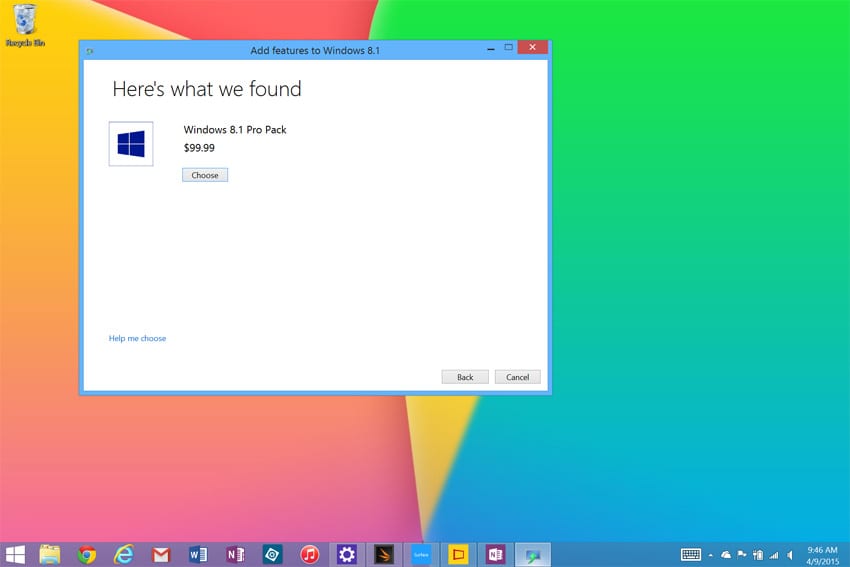The width and height of the screenshot is (850, 567).
Task: Open the OneNote tile beside the yellow app
Action: tap(495, 555)
